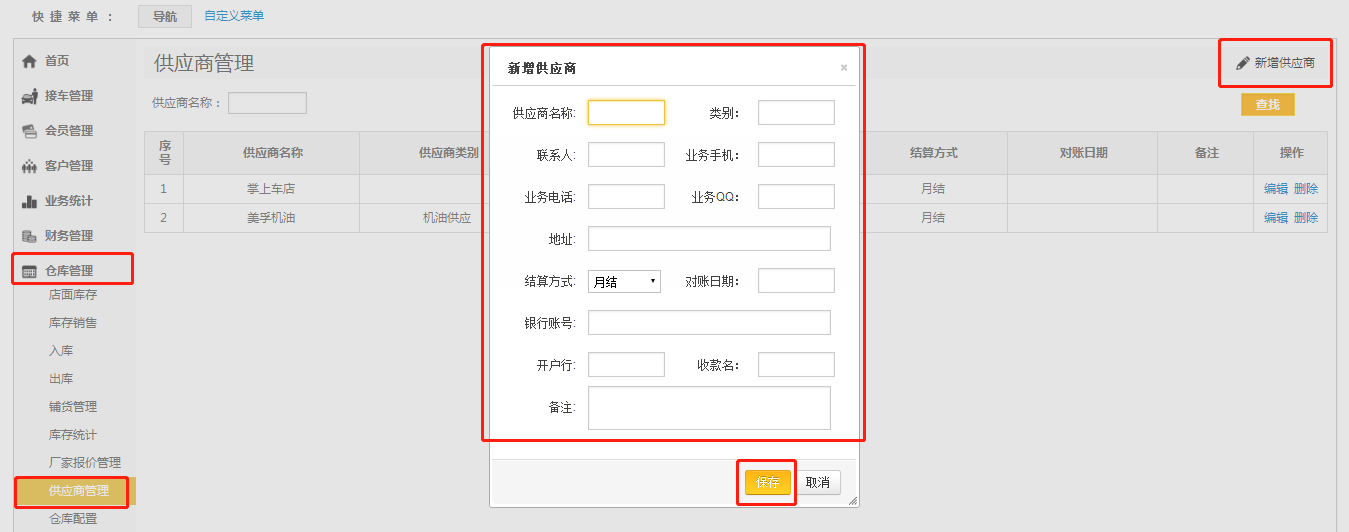Click the 自定义菜单 link at the top

[234, 16]
